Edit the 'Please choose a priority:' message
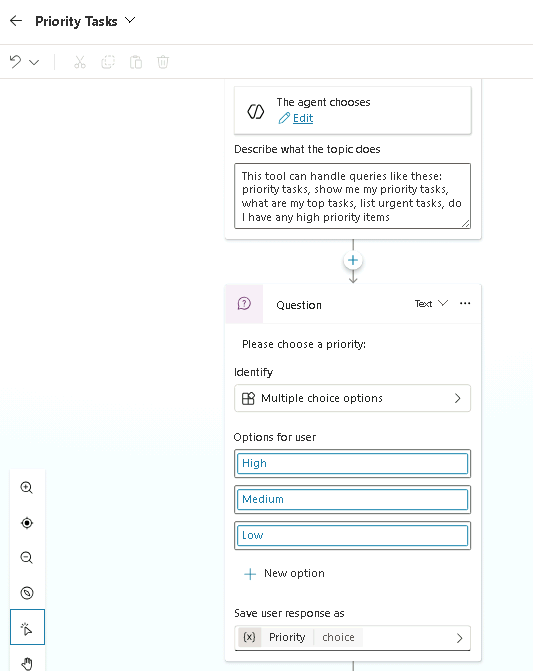533x671 pixels. coord(304,344)
